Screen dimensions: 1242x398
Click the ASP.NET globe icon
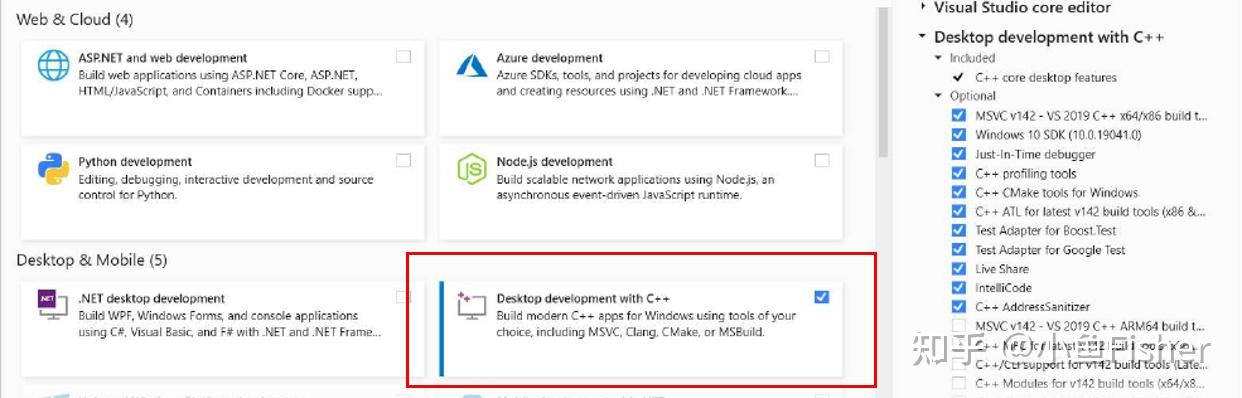tap(53, 65)
